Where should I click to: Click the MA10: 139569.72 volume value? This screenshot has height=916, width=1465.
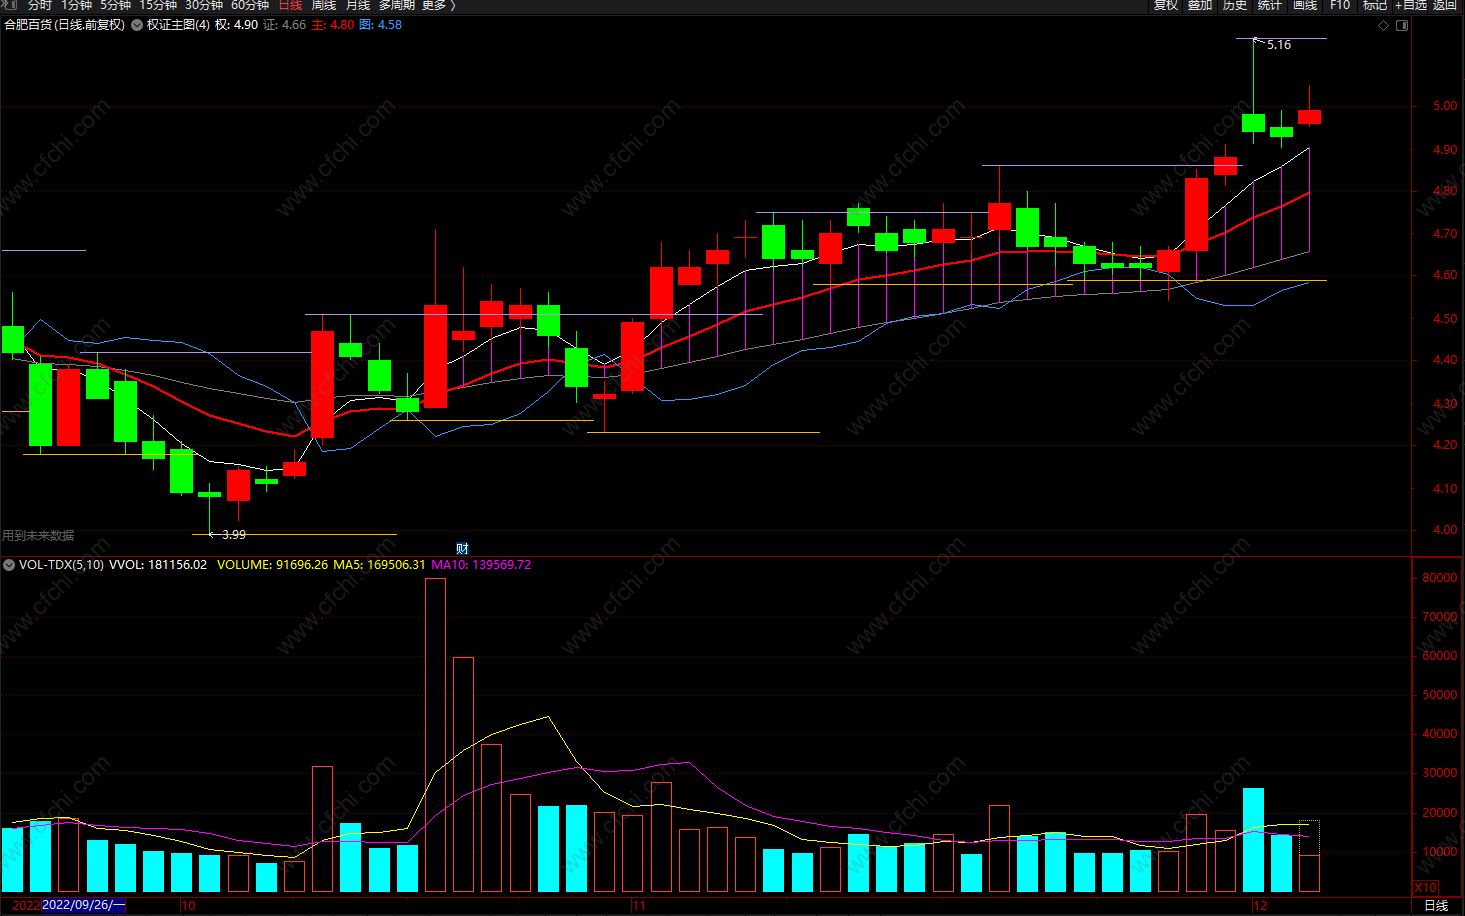coord(481,565)
